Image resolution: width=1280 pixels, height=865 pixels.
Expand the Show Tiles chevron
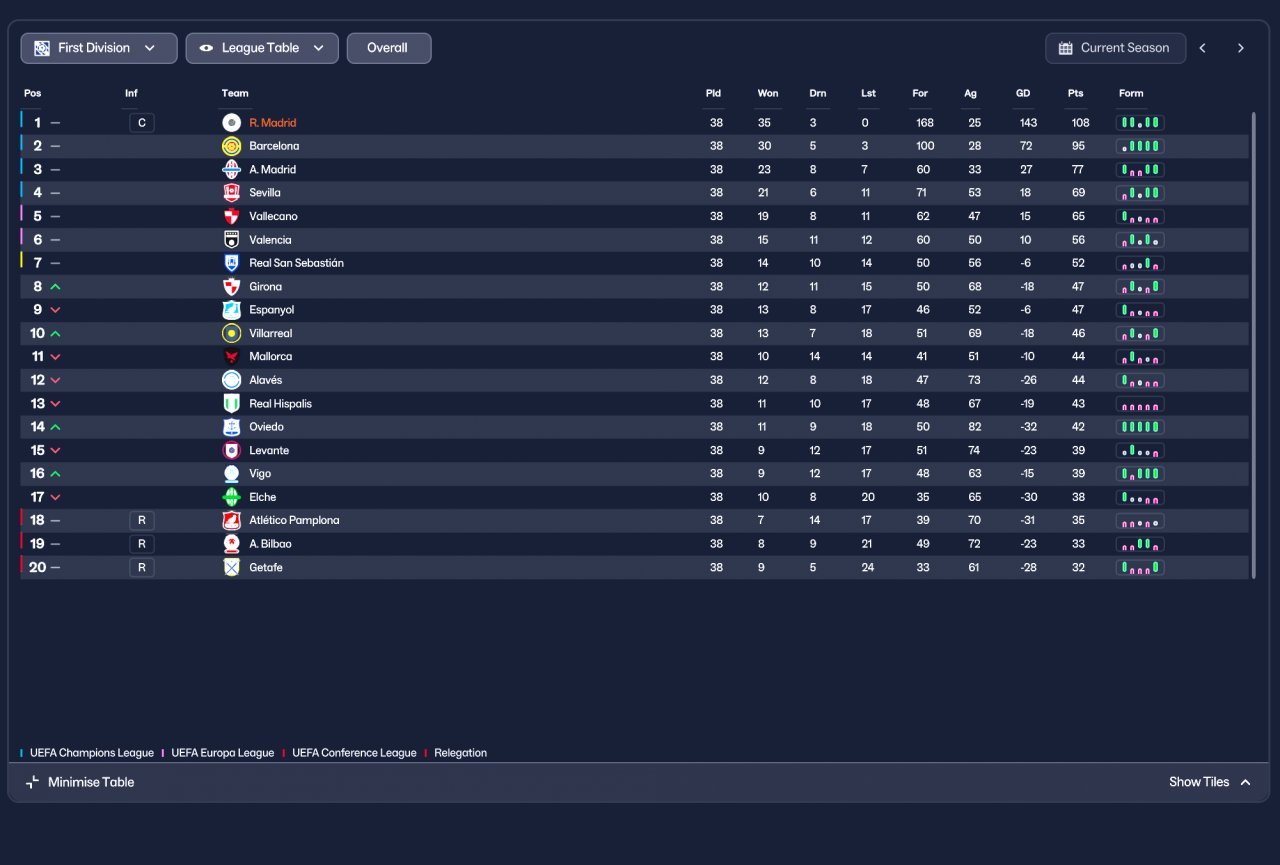coord(1245,782)
